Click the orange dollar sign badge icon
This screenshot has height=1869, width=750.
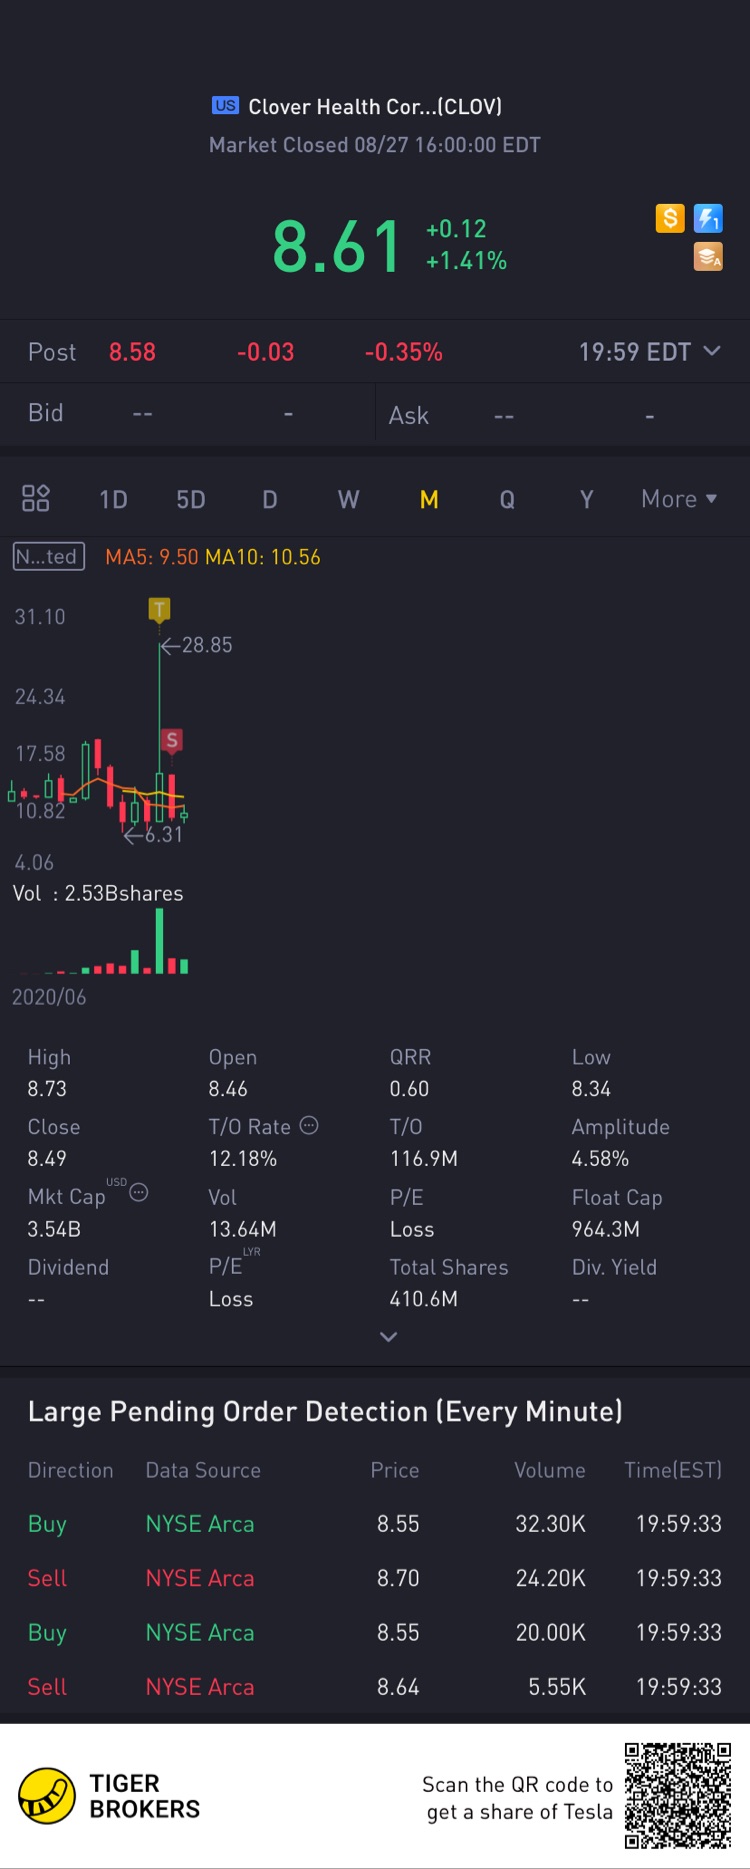coord(670,218)
